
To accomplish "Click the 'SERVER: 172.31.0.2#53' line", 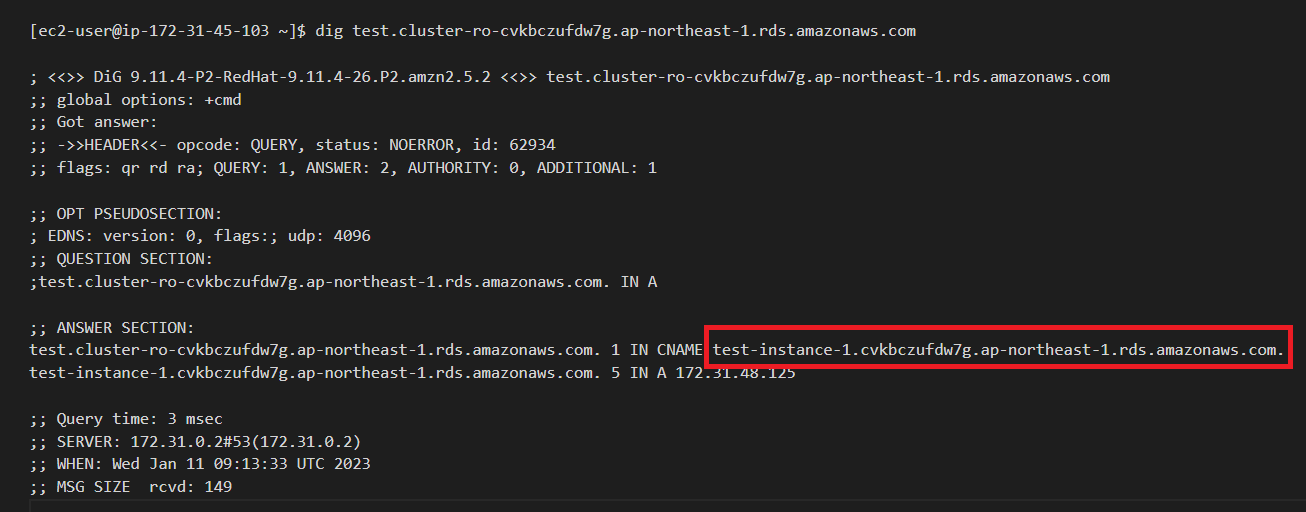I will [196, 442].
